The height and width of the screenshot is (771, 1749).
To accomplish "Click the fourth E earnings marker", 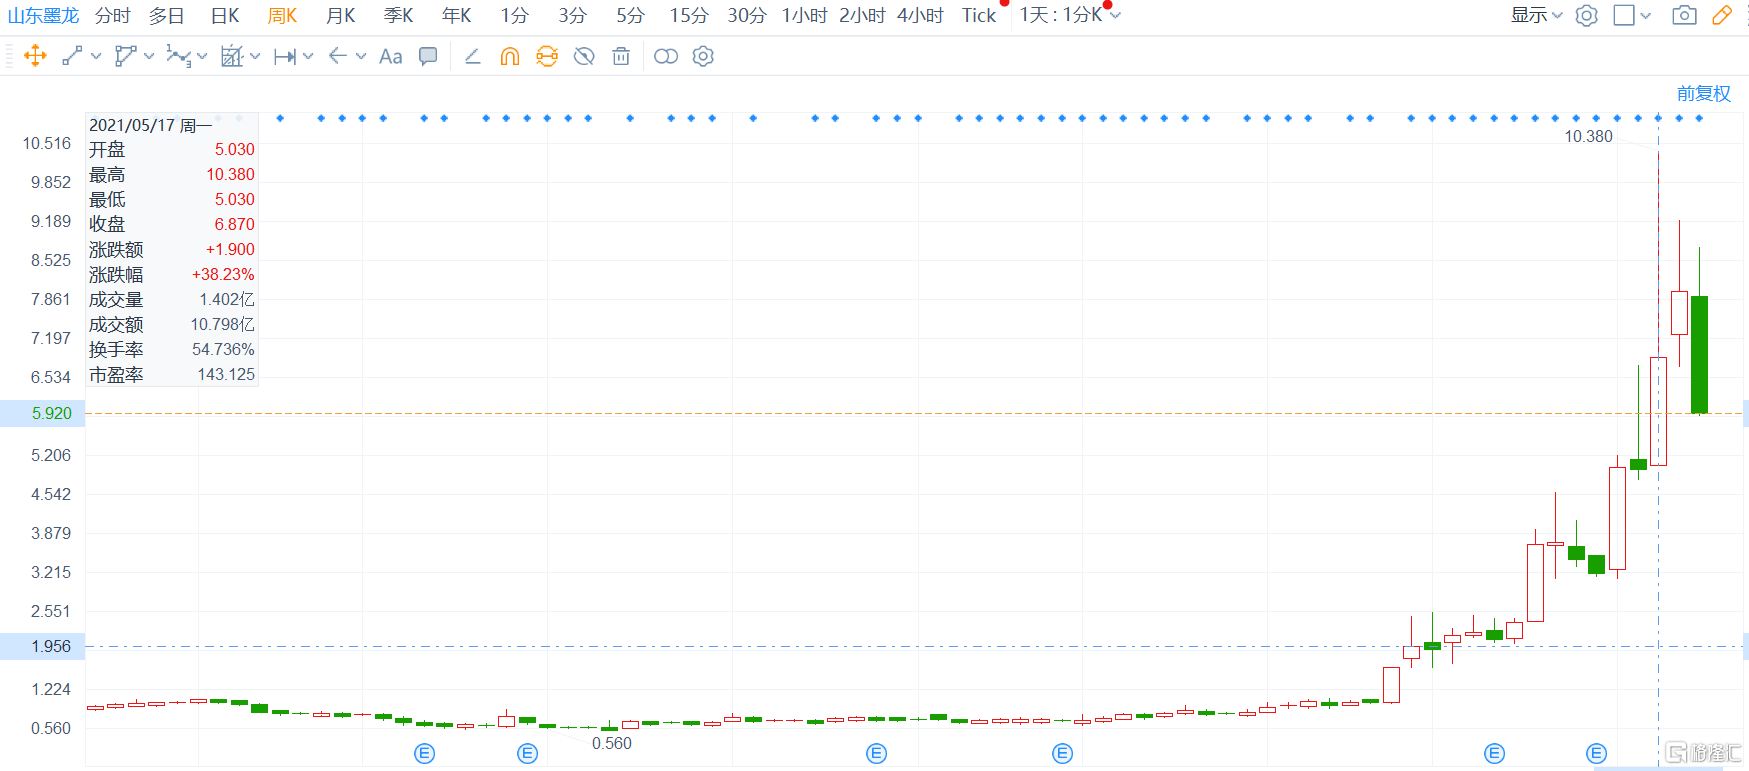I will [1063, 753].
